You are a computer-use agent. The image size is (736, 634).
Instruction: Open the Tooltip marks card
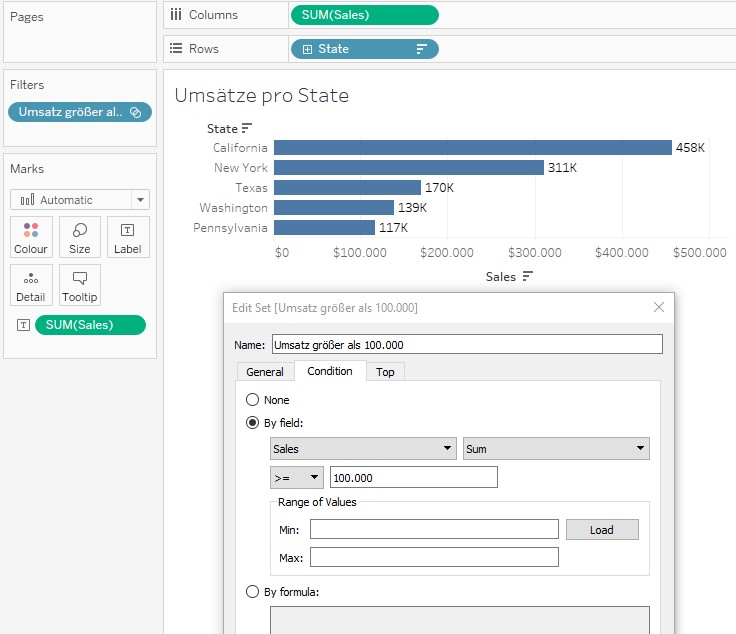[x=80, y=285]
